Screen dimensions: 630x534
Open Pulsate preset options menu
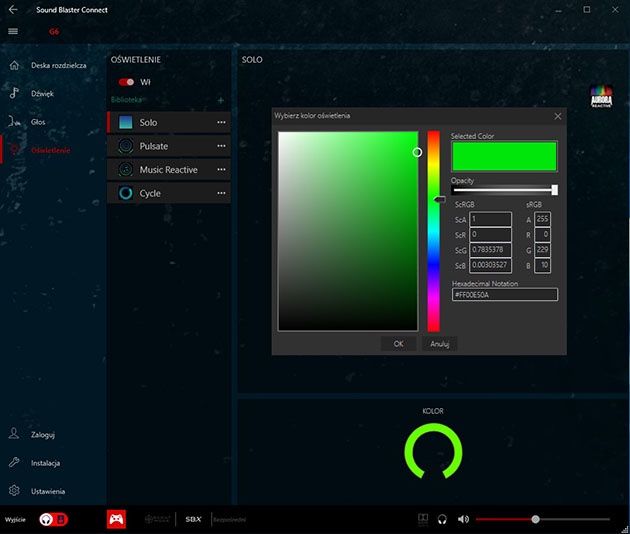tap(221, 146)
